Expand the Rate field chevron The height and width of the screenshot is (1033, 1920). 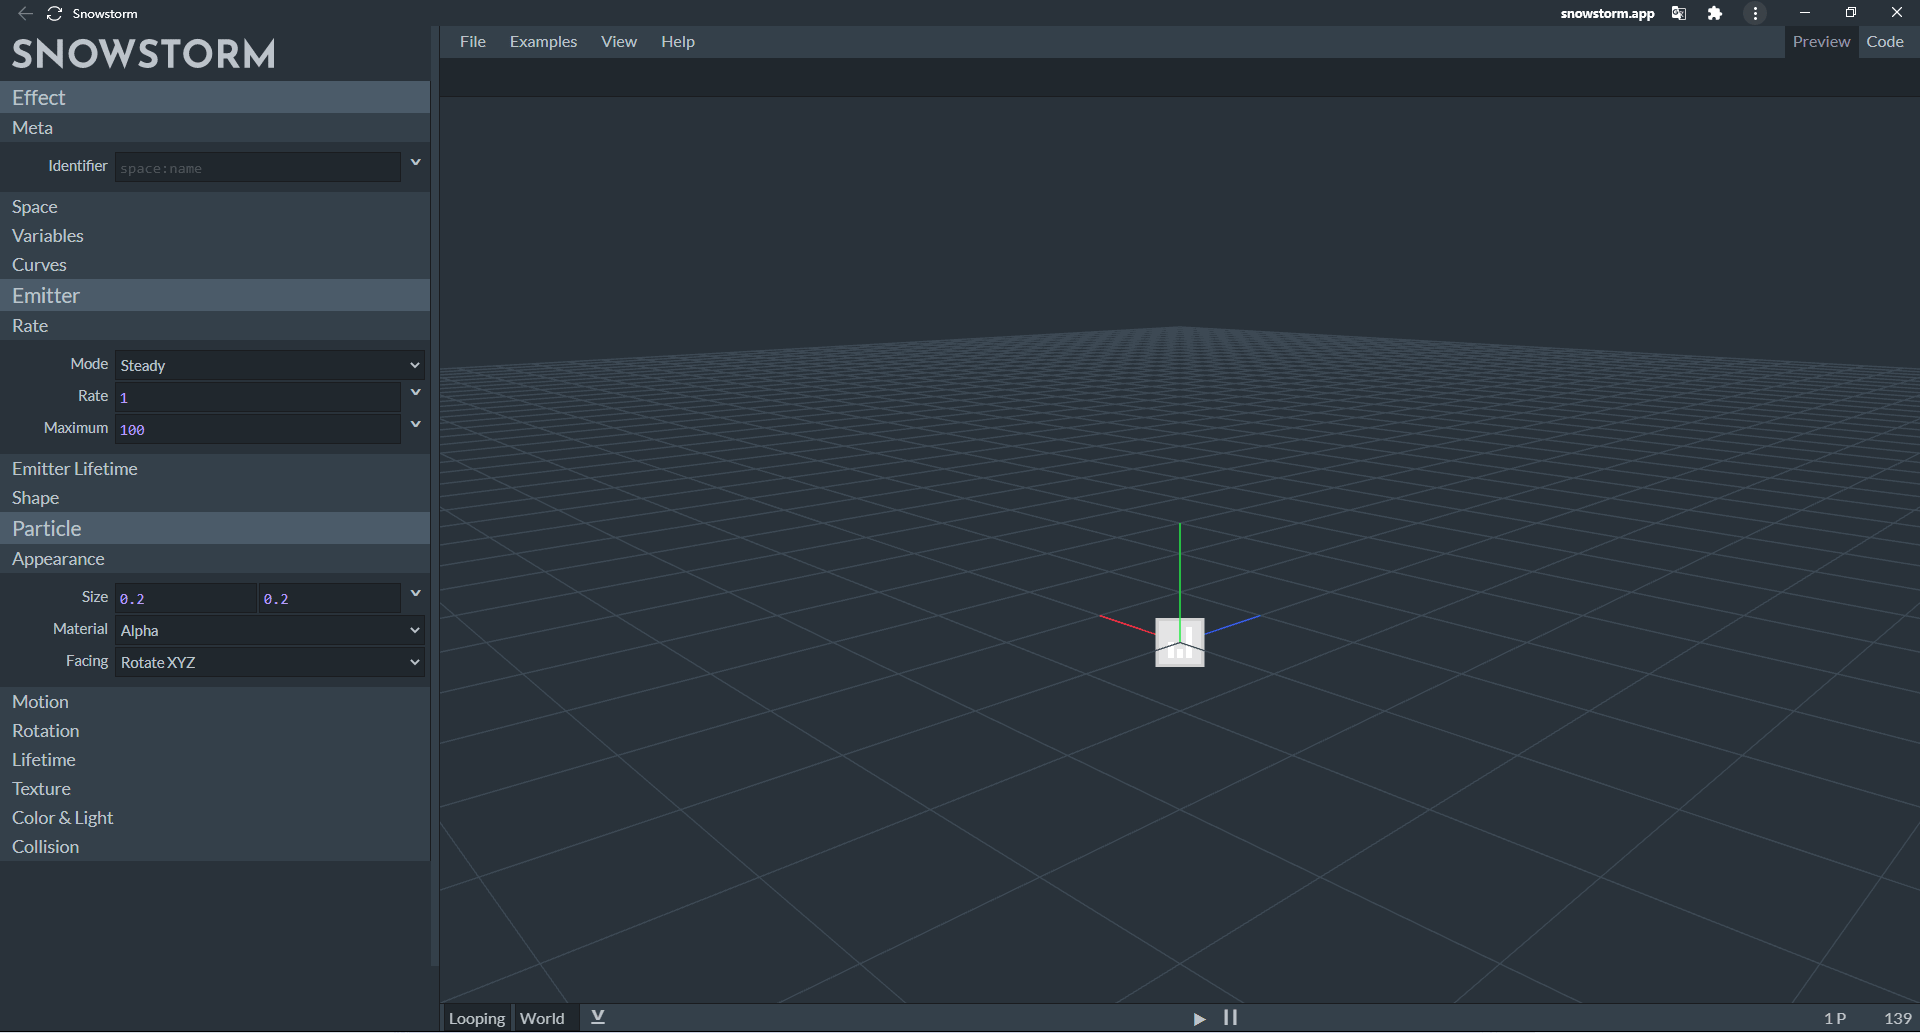pyautogui.click(x=415, y=393)
